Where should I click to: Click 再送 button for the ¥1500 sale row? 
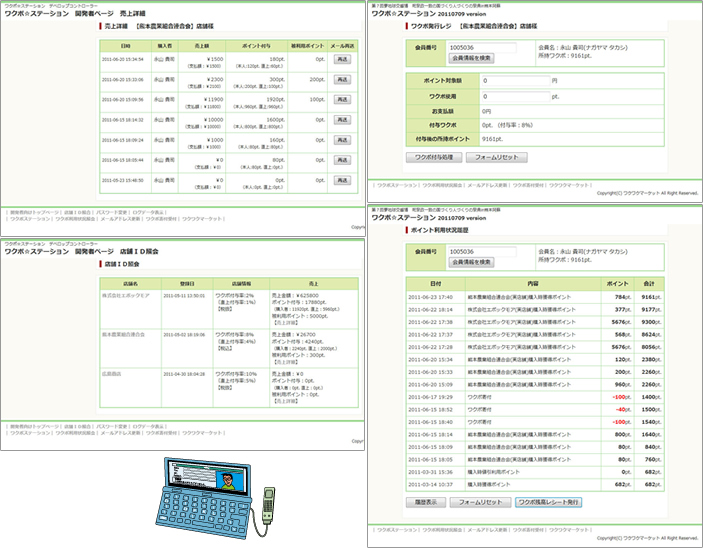342,60
